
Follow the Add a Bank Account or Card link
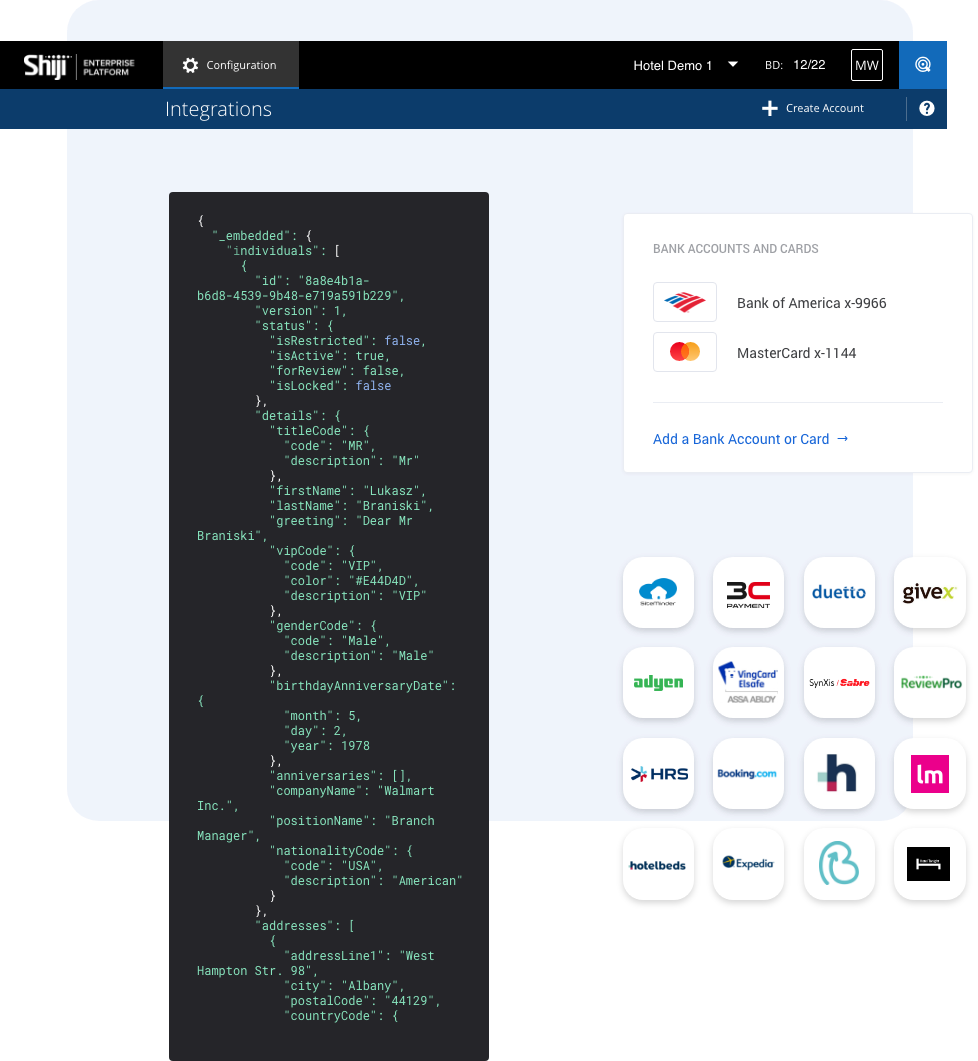tap(741, 438)
